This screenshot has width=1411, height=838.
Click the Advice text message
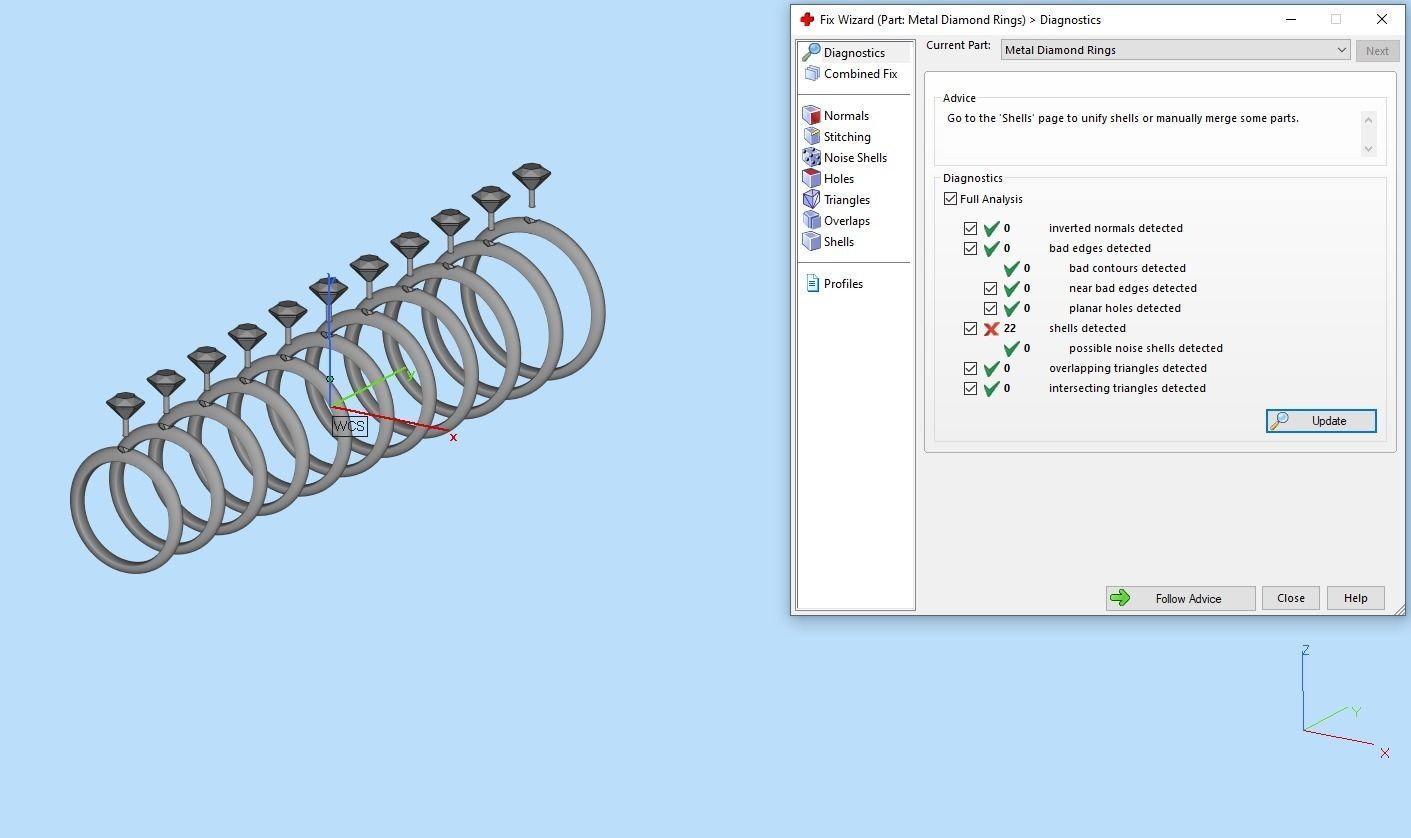[x=1122, y=118]
